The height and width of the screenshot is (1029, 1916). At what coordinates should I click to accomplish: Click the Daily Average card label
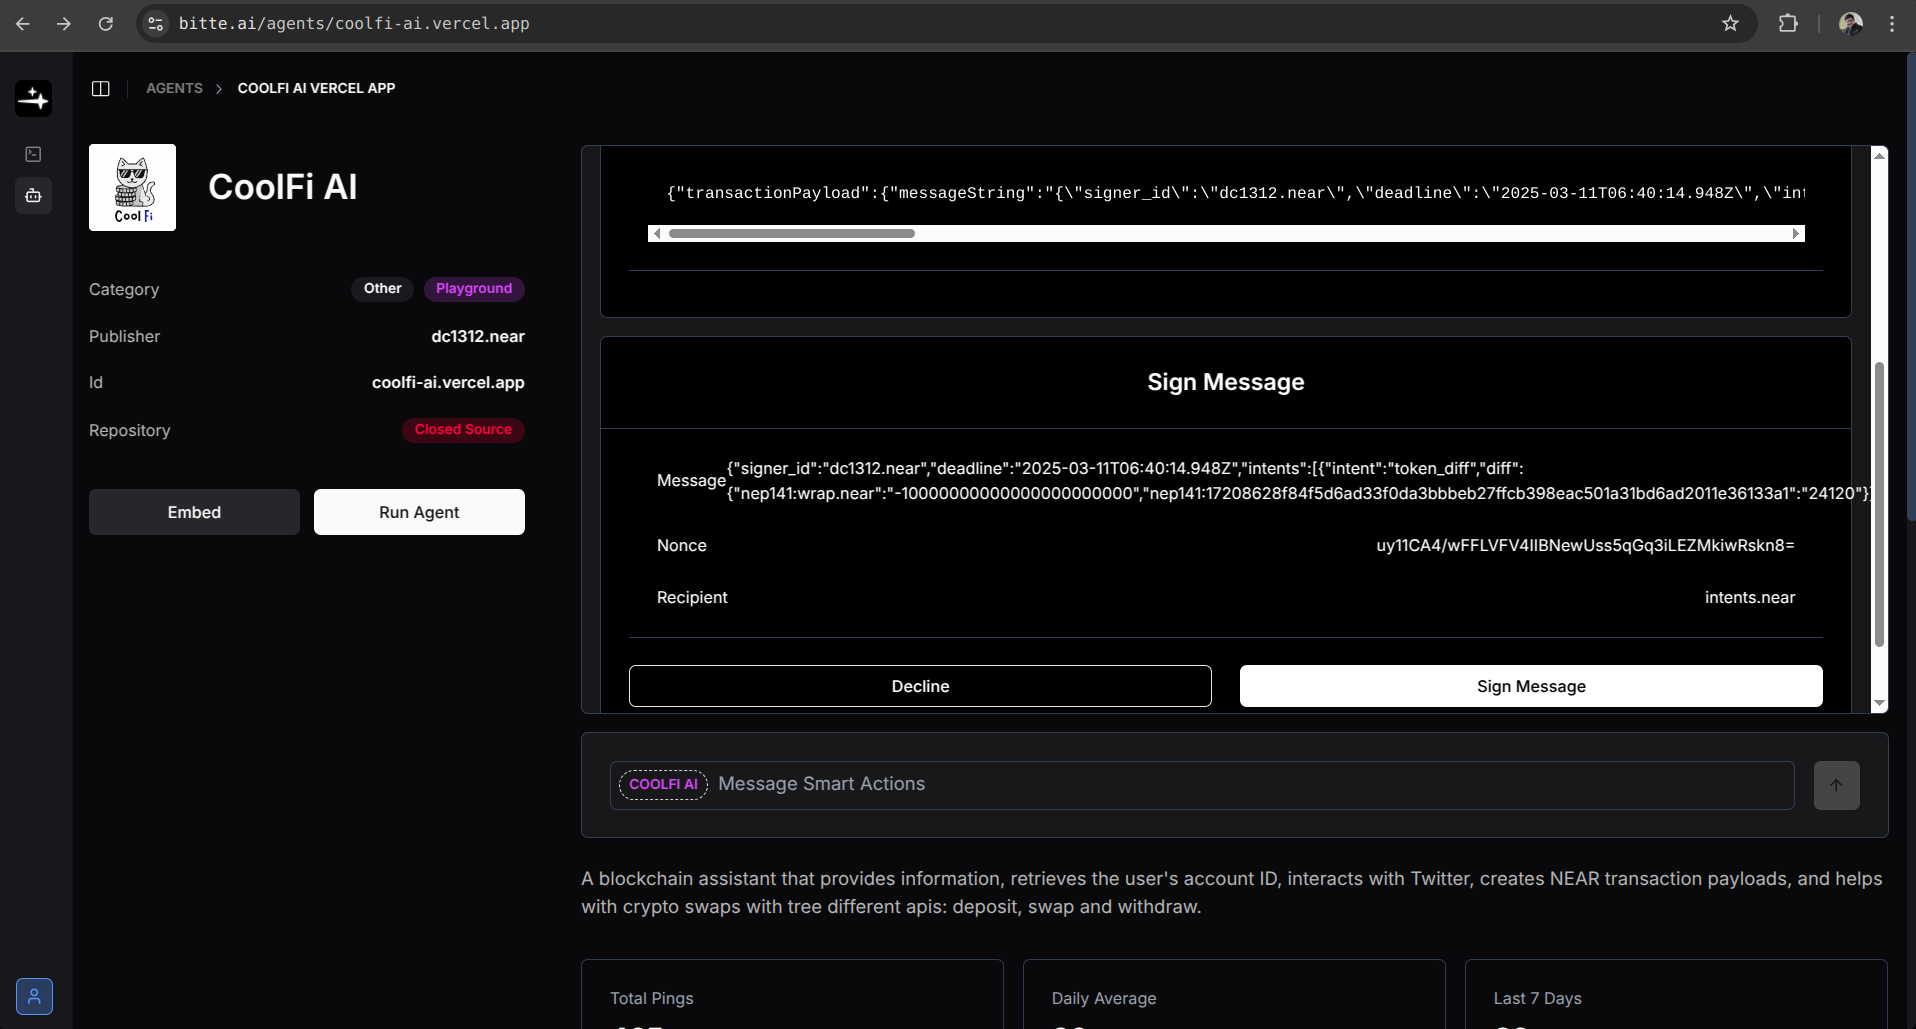click(1104, 998)
